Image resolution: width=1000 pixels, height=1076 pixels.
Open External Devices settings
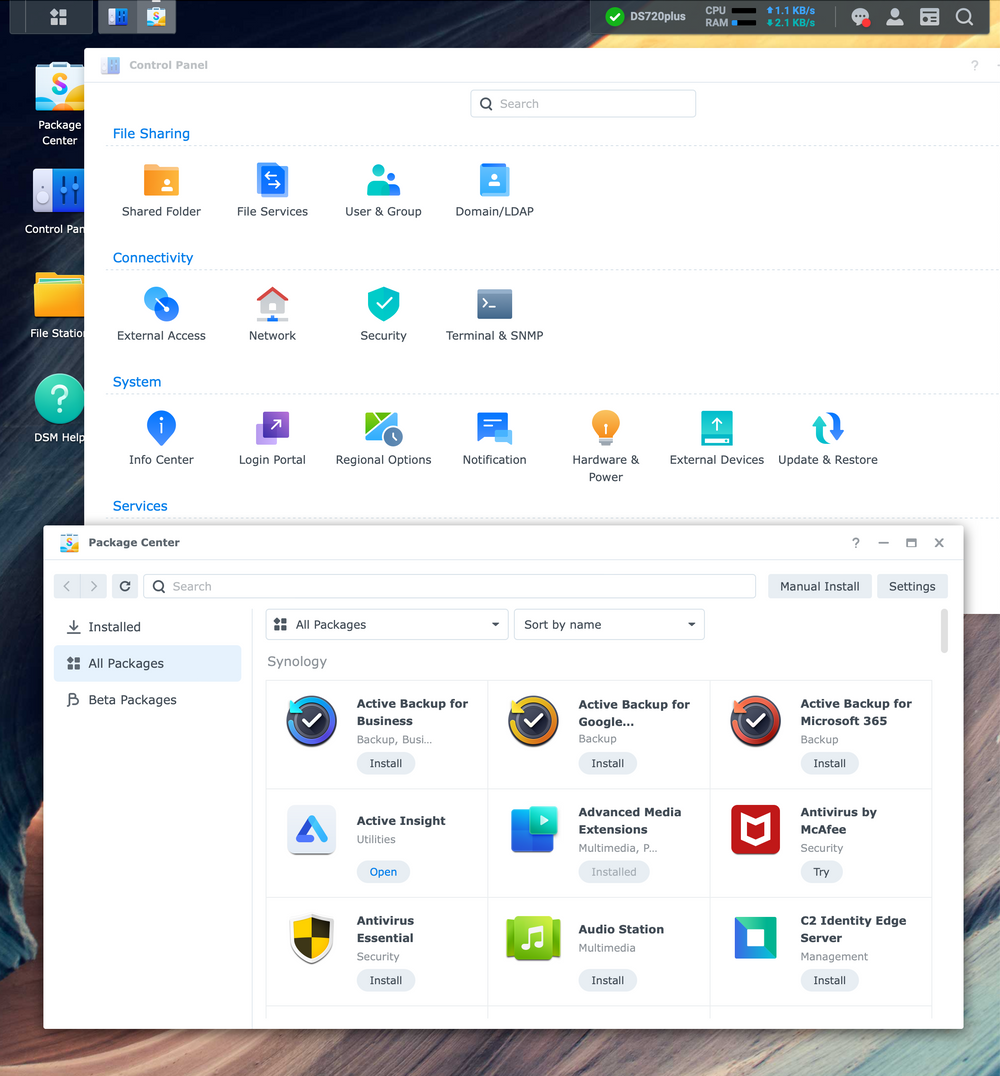pyautogui.click(x=717, y=439)
